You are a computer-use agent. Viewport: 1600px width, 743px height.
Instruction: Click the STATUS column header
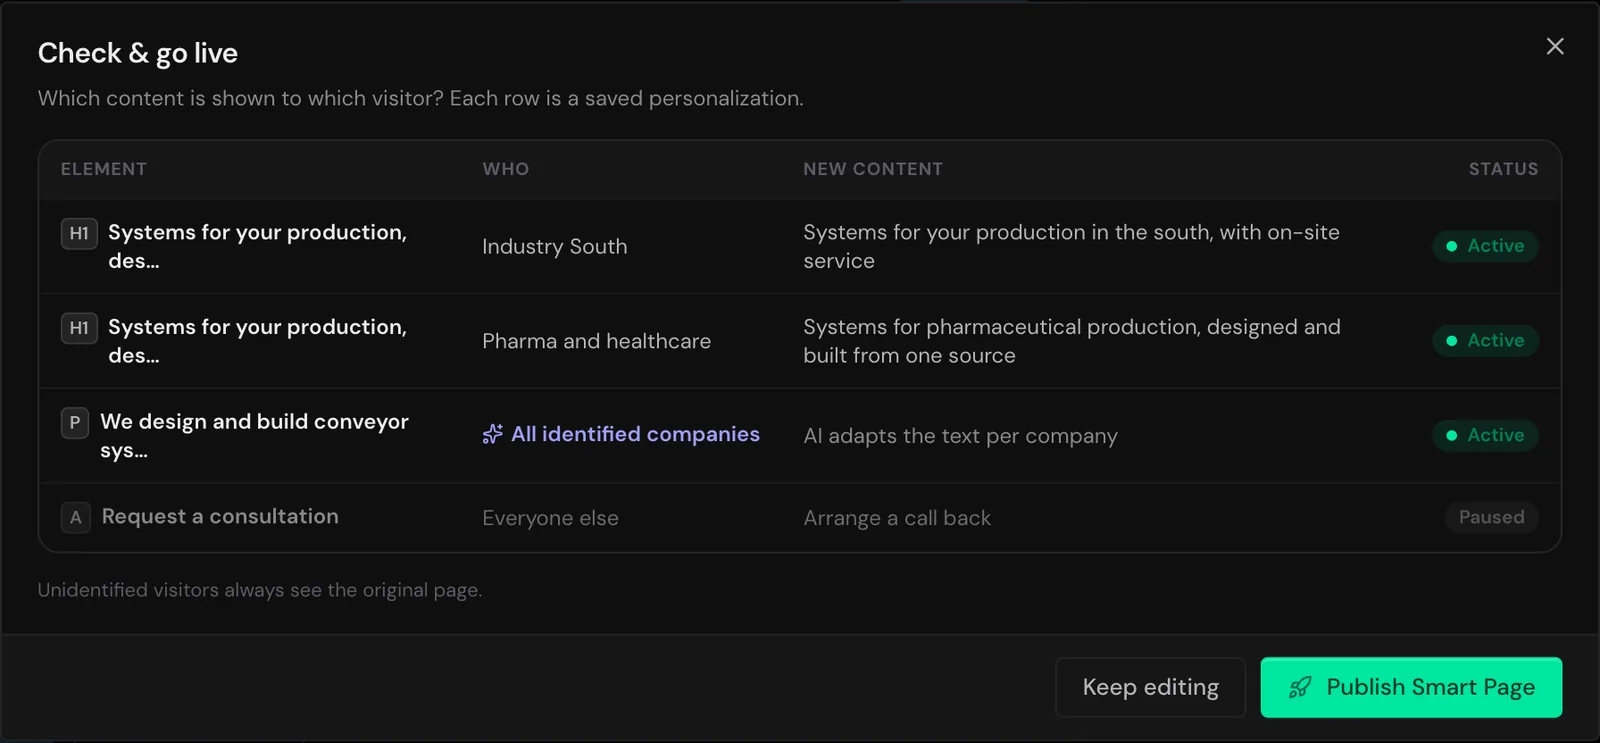click(x=1503, y=169)
